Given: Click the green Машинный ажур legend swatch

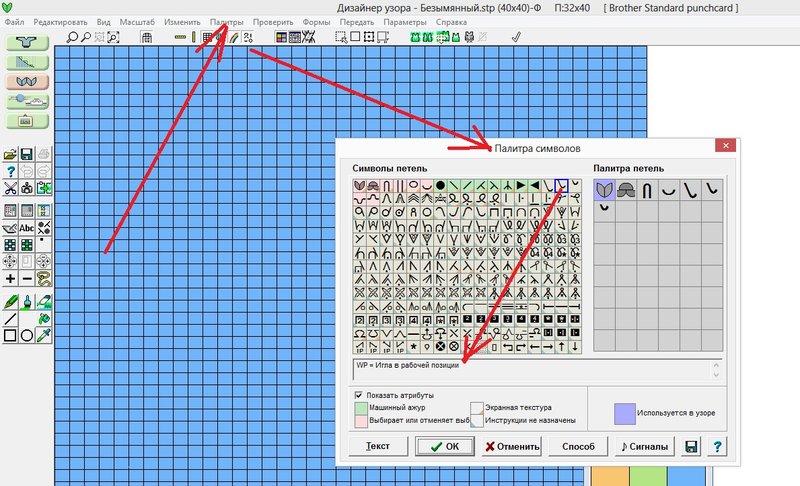Looking at the screenshot, I should pos(361,408).
